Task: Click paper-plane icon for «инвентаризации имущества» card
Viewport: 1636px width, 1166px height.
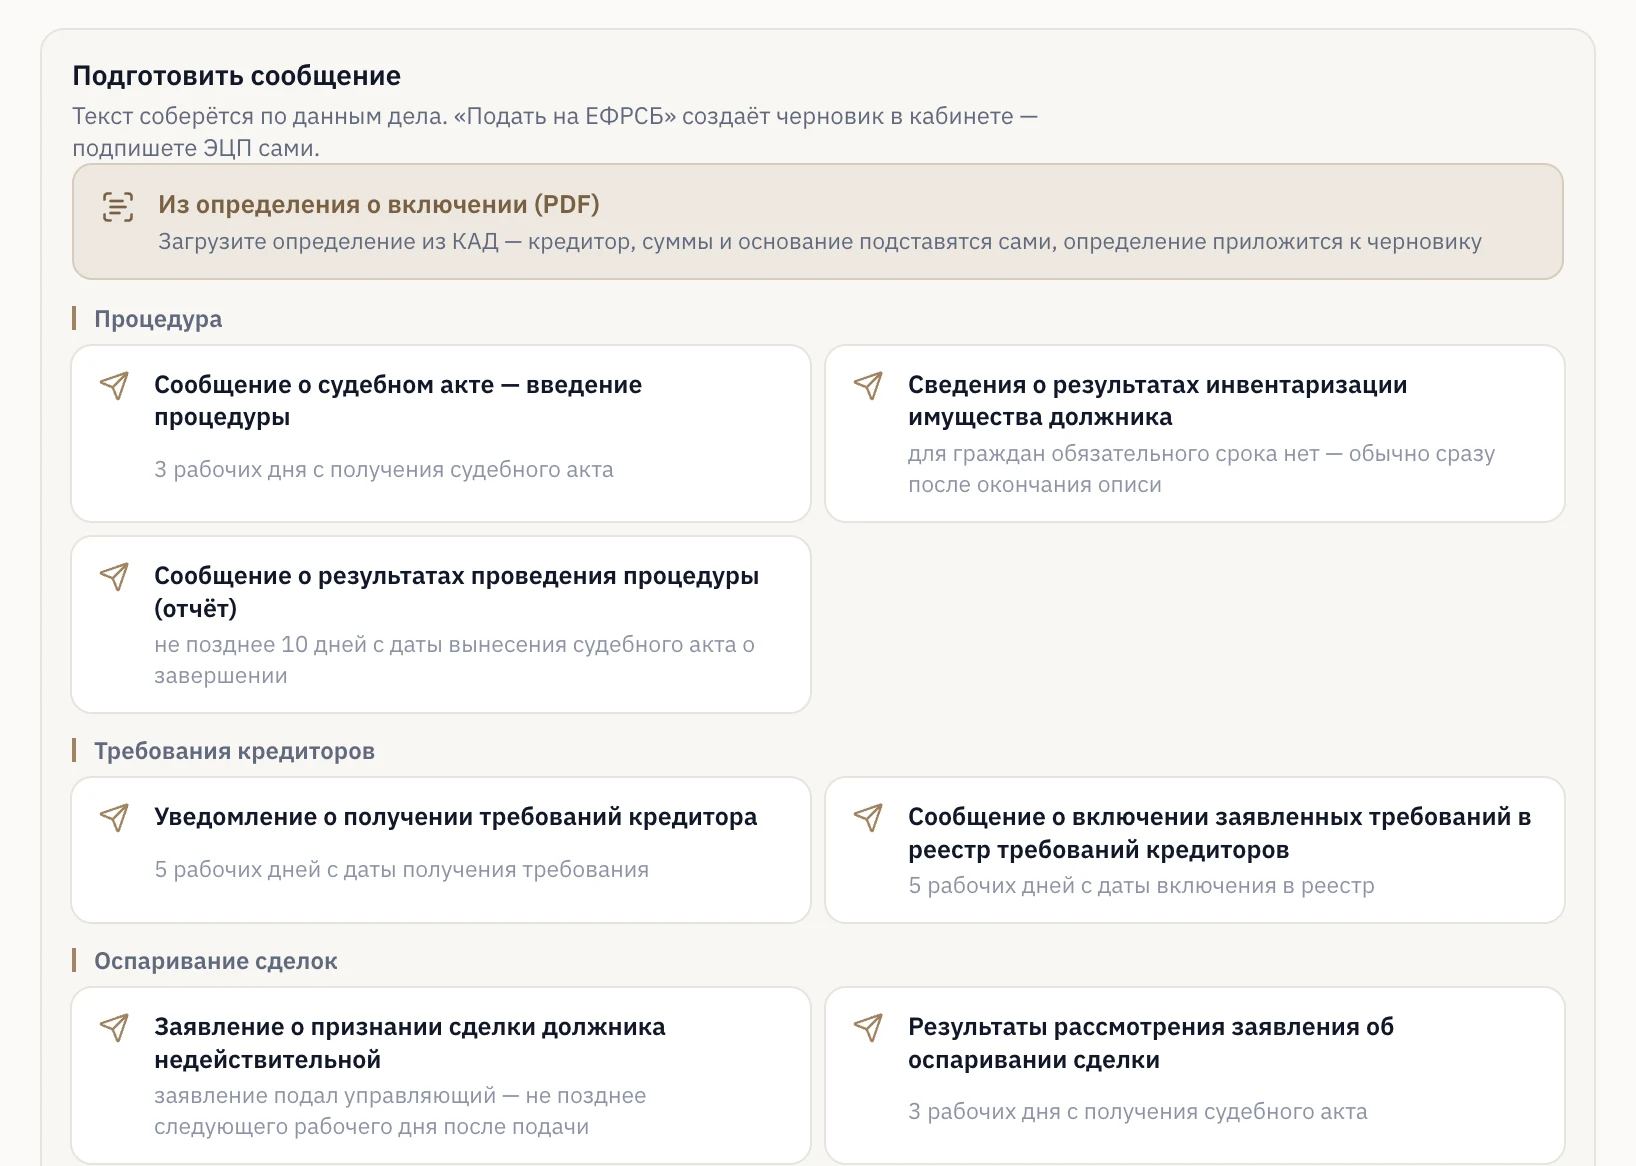Action: (x=869, y=386)
